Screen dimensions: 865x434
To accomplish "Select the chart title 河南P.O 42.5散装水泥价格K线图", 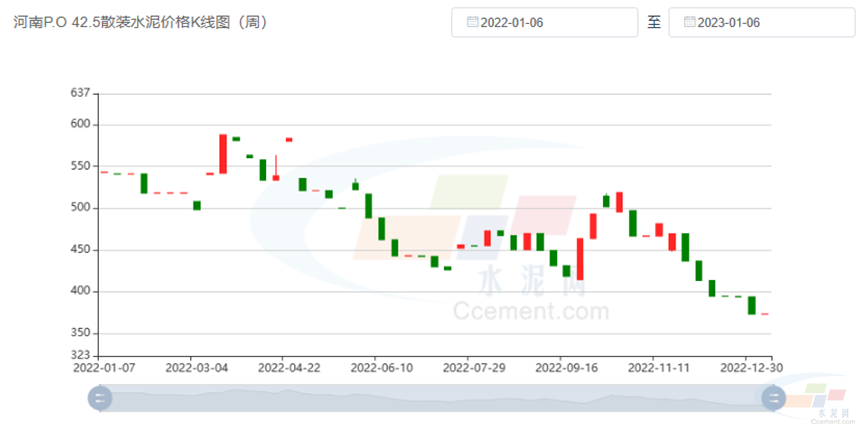I will click(140, 23).
